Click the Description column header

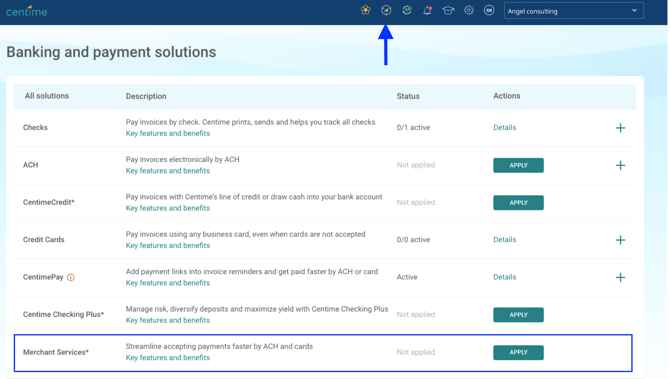point(146,96)
